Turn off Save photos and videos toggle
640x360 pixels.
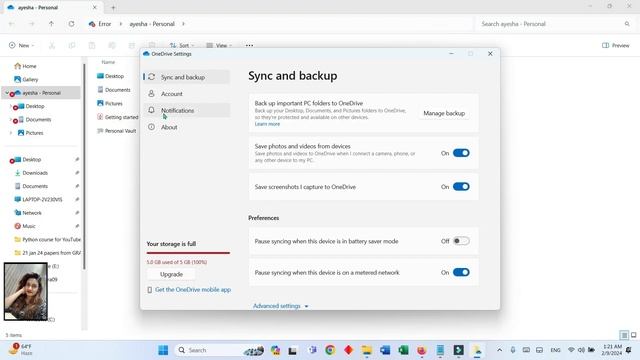[461, 153]
